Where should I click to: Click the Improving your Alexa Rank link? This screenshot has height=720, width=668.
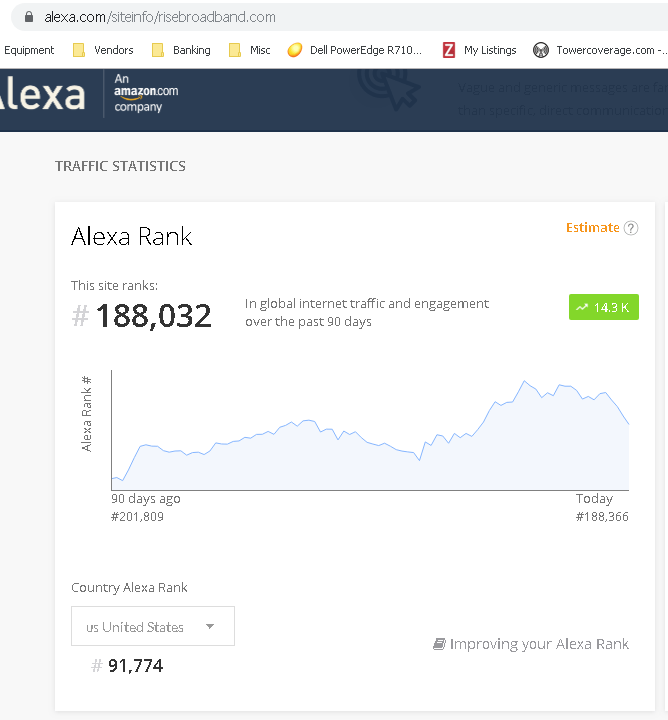(539, 644)
